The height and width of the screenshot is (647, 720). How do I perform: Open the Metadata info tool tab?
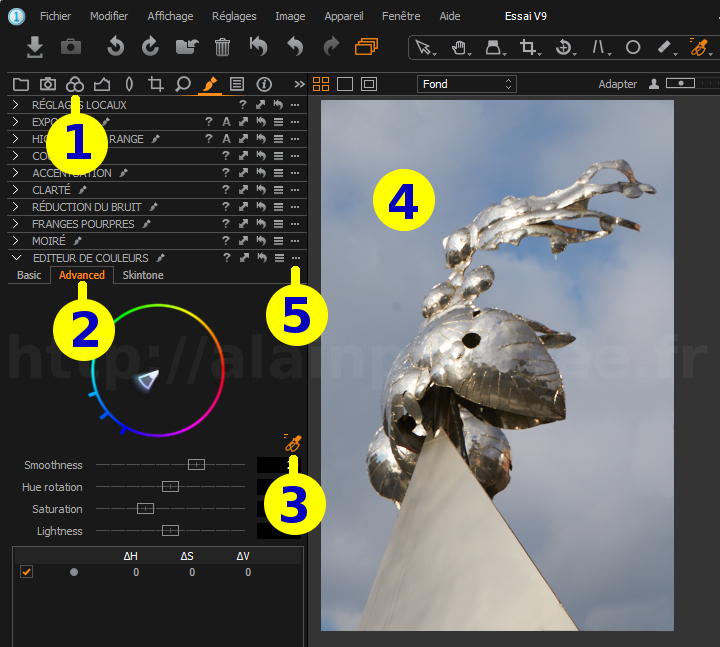pos(264,84)
